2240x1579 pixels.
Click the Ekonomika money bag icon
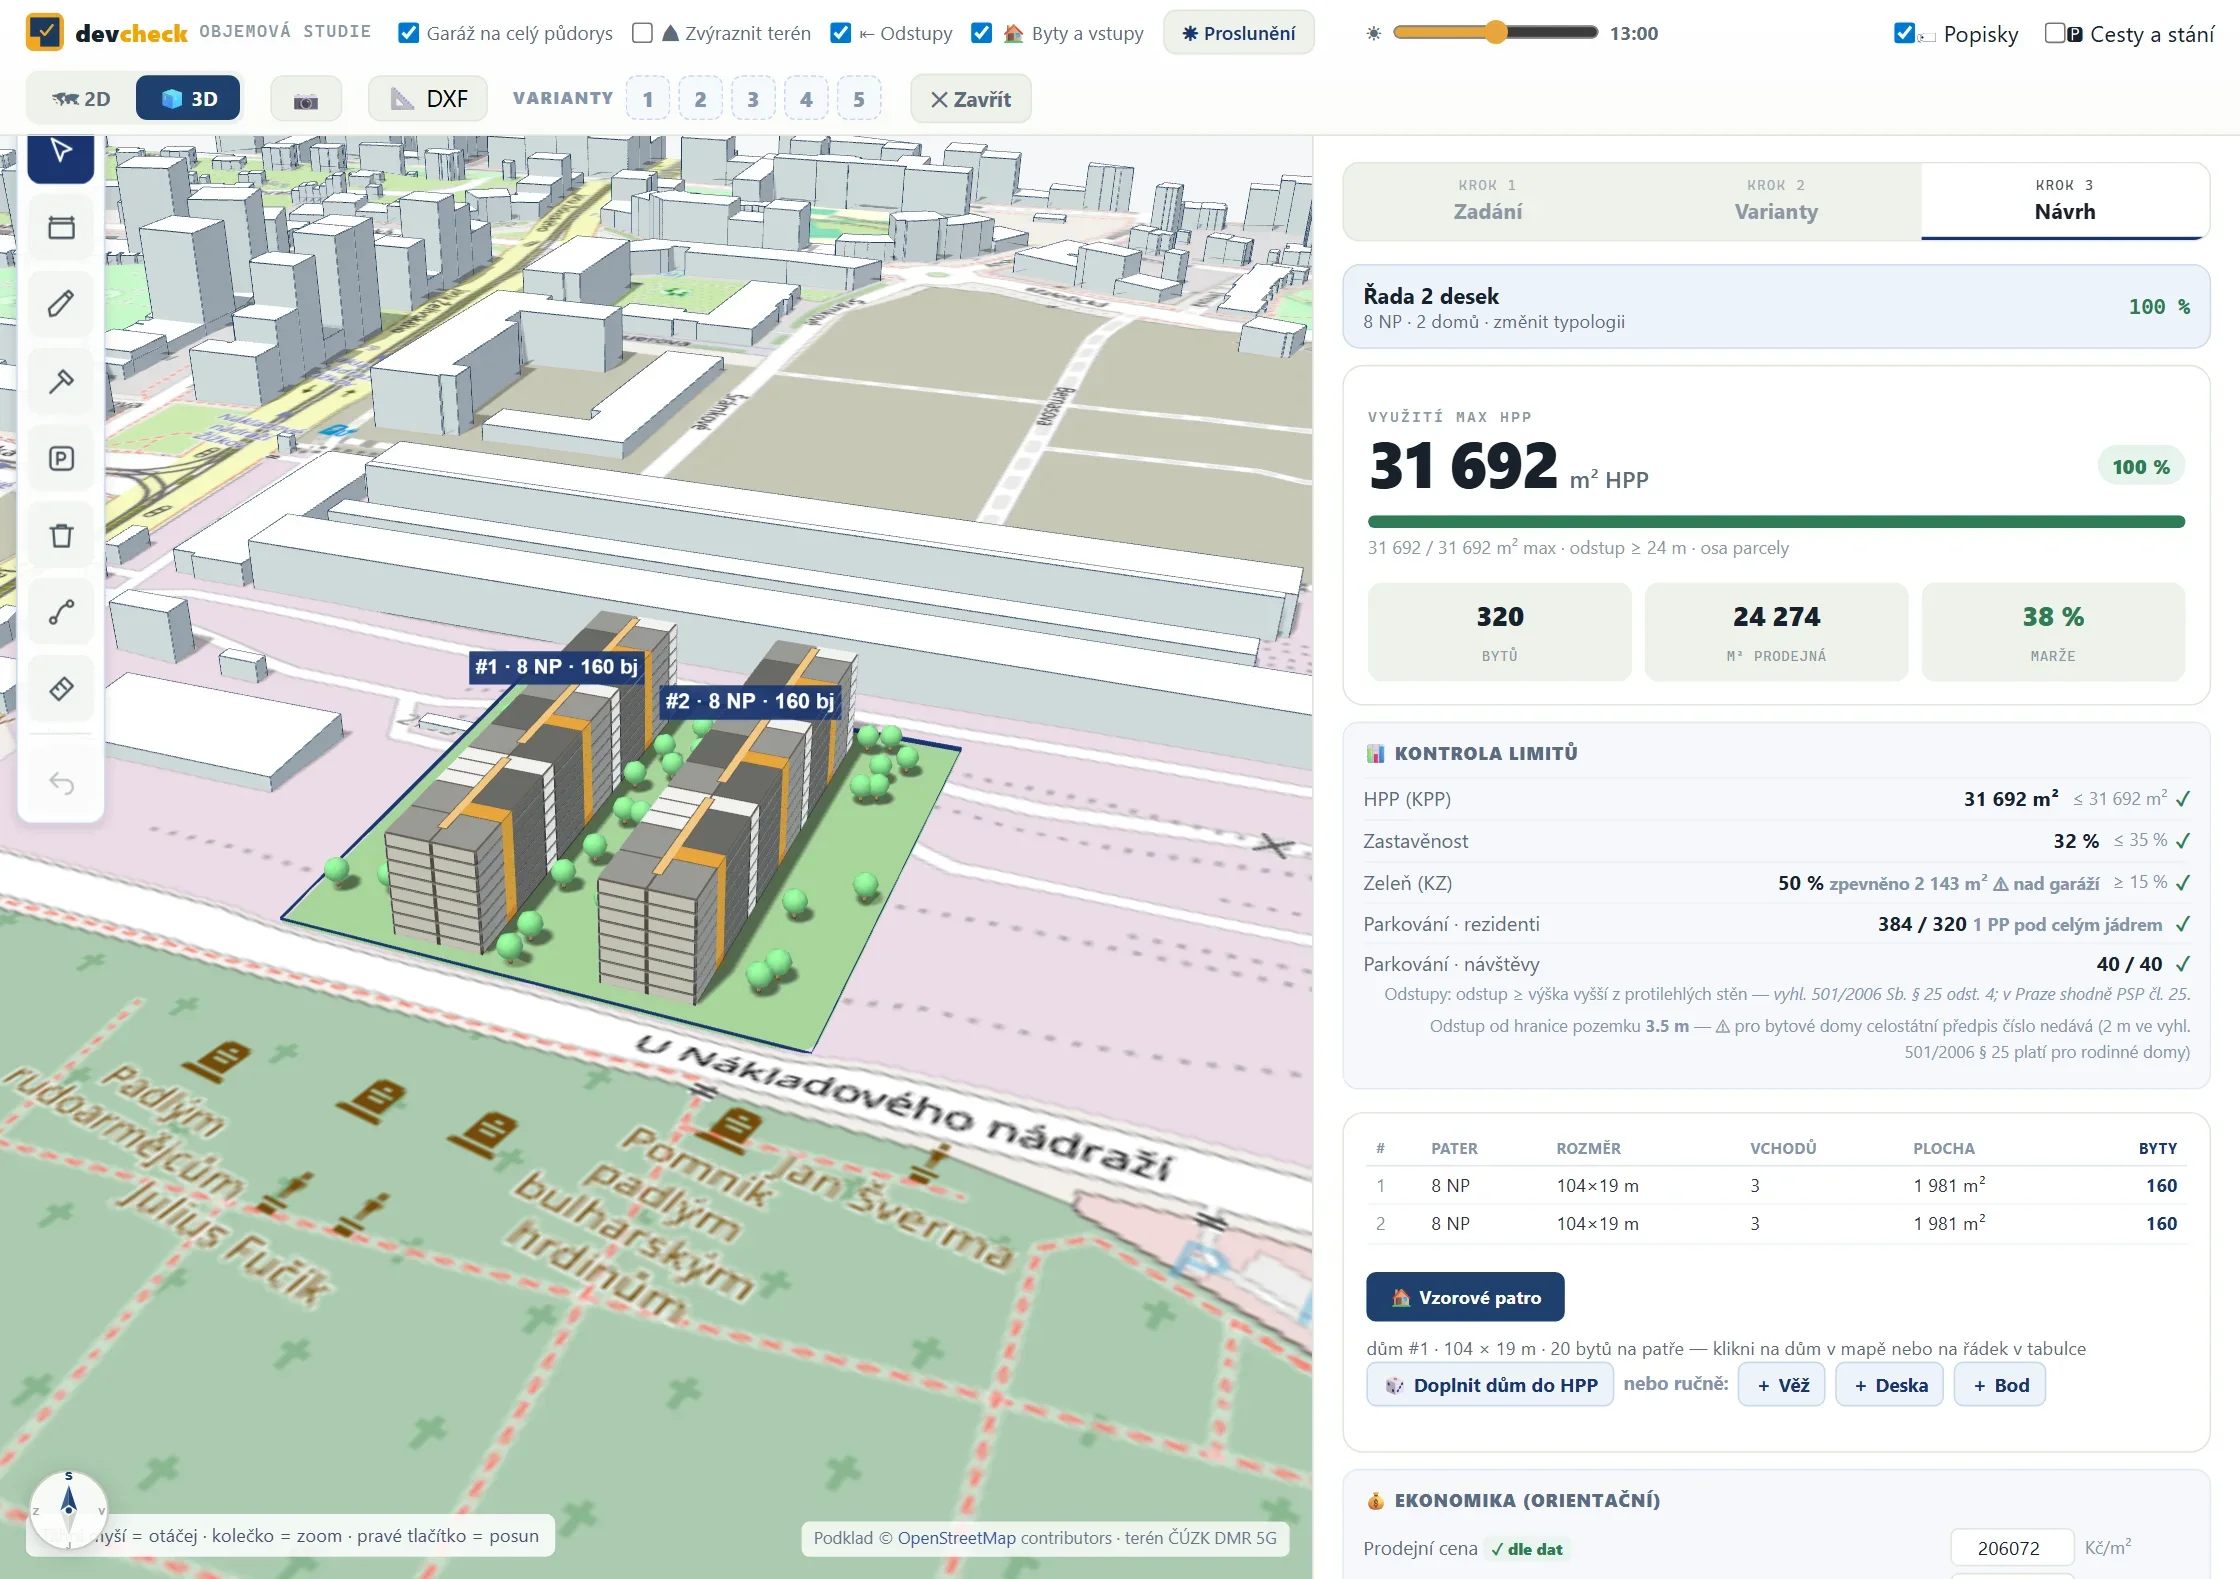pyautogui.click(x=1376, y=1500)
